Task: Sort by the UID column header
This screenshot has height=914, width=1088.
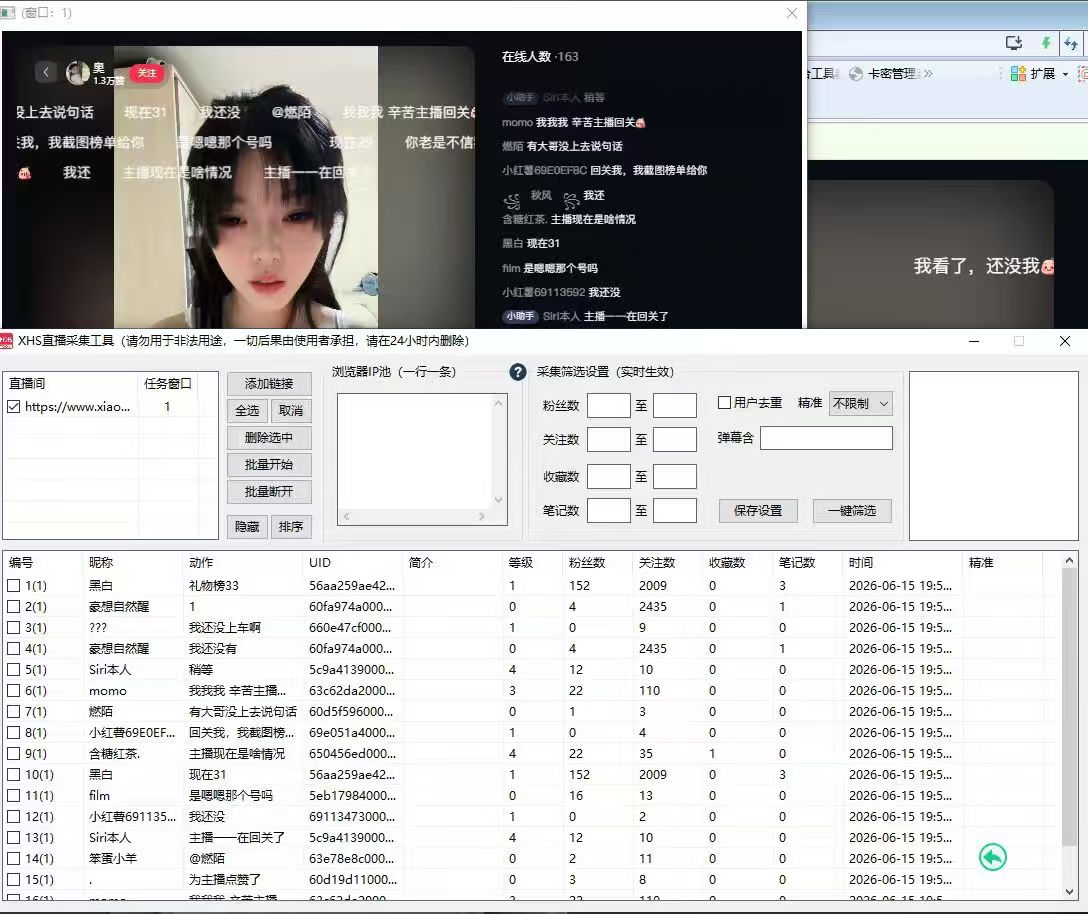Action: (353, 563)
